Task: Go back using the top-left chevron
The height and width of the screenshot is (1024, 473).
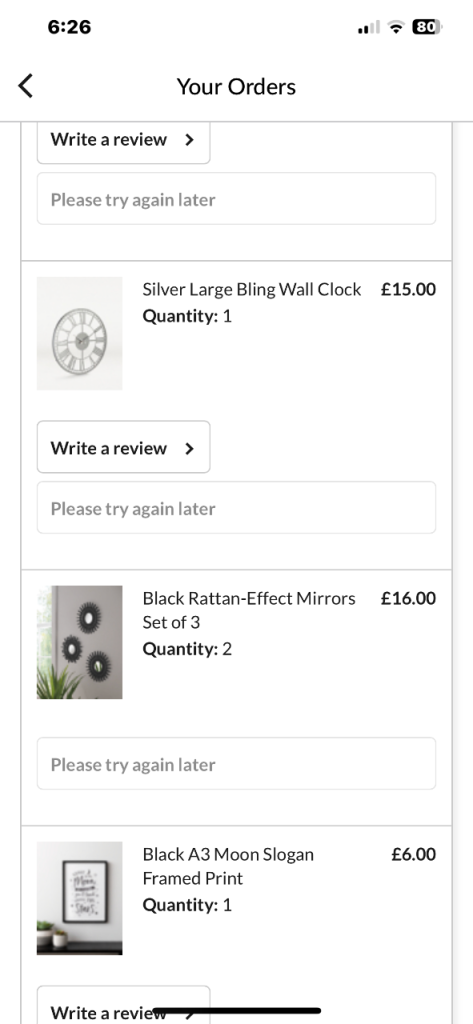Action: 25,86
